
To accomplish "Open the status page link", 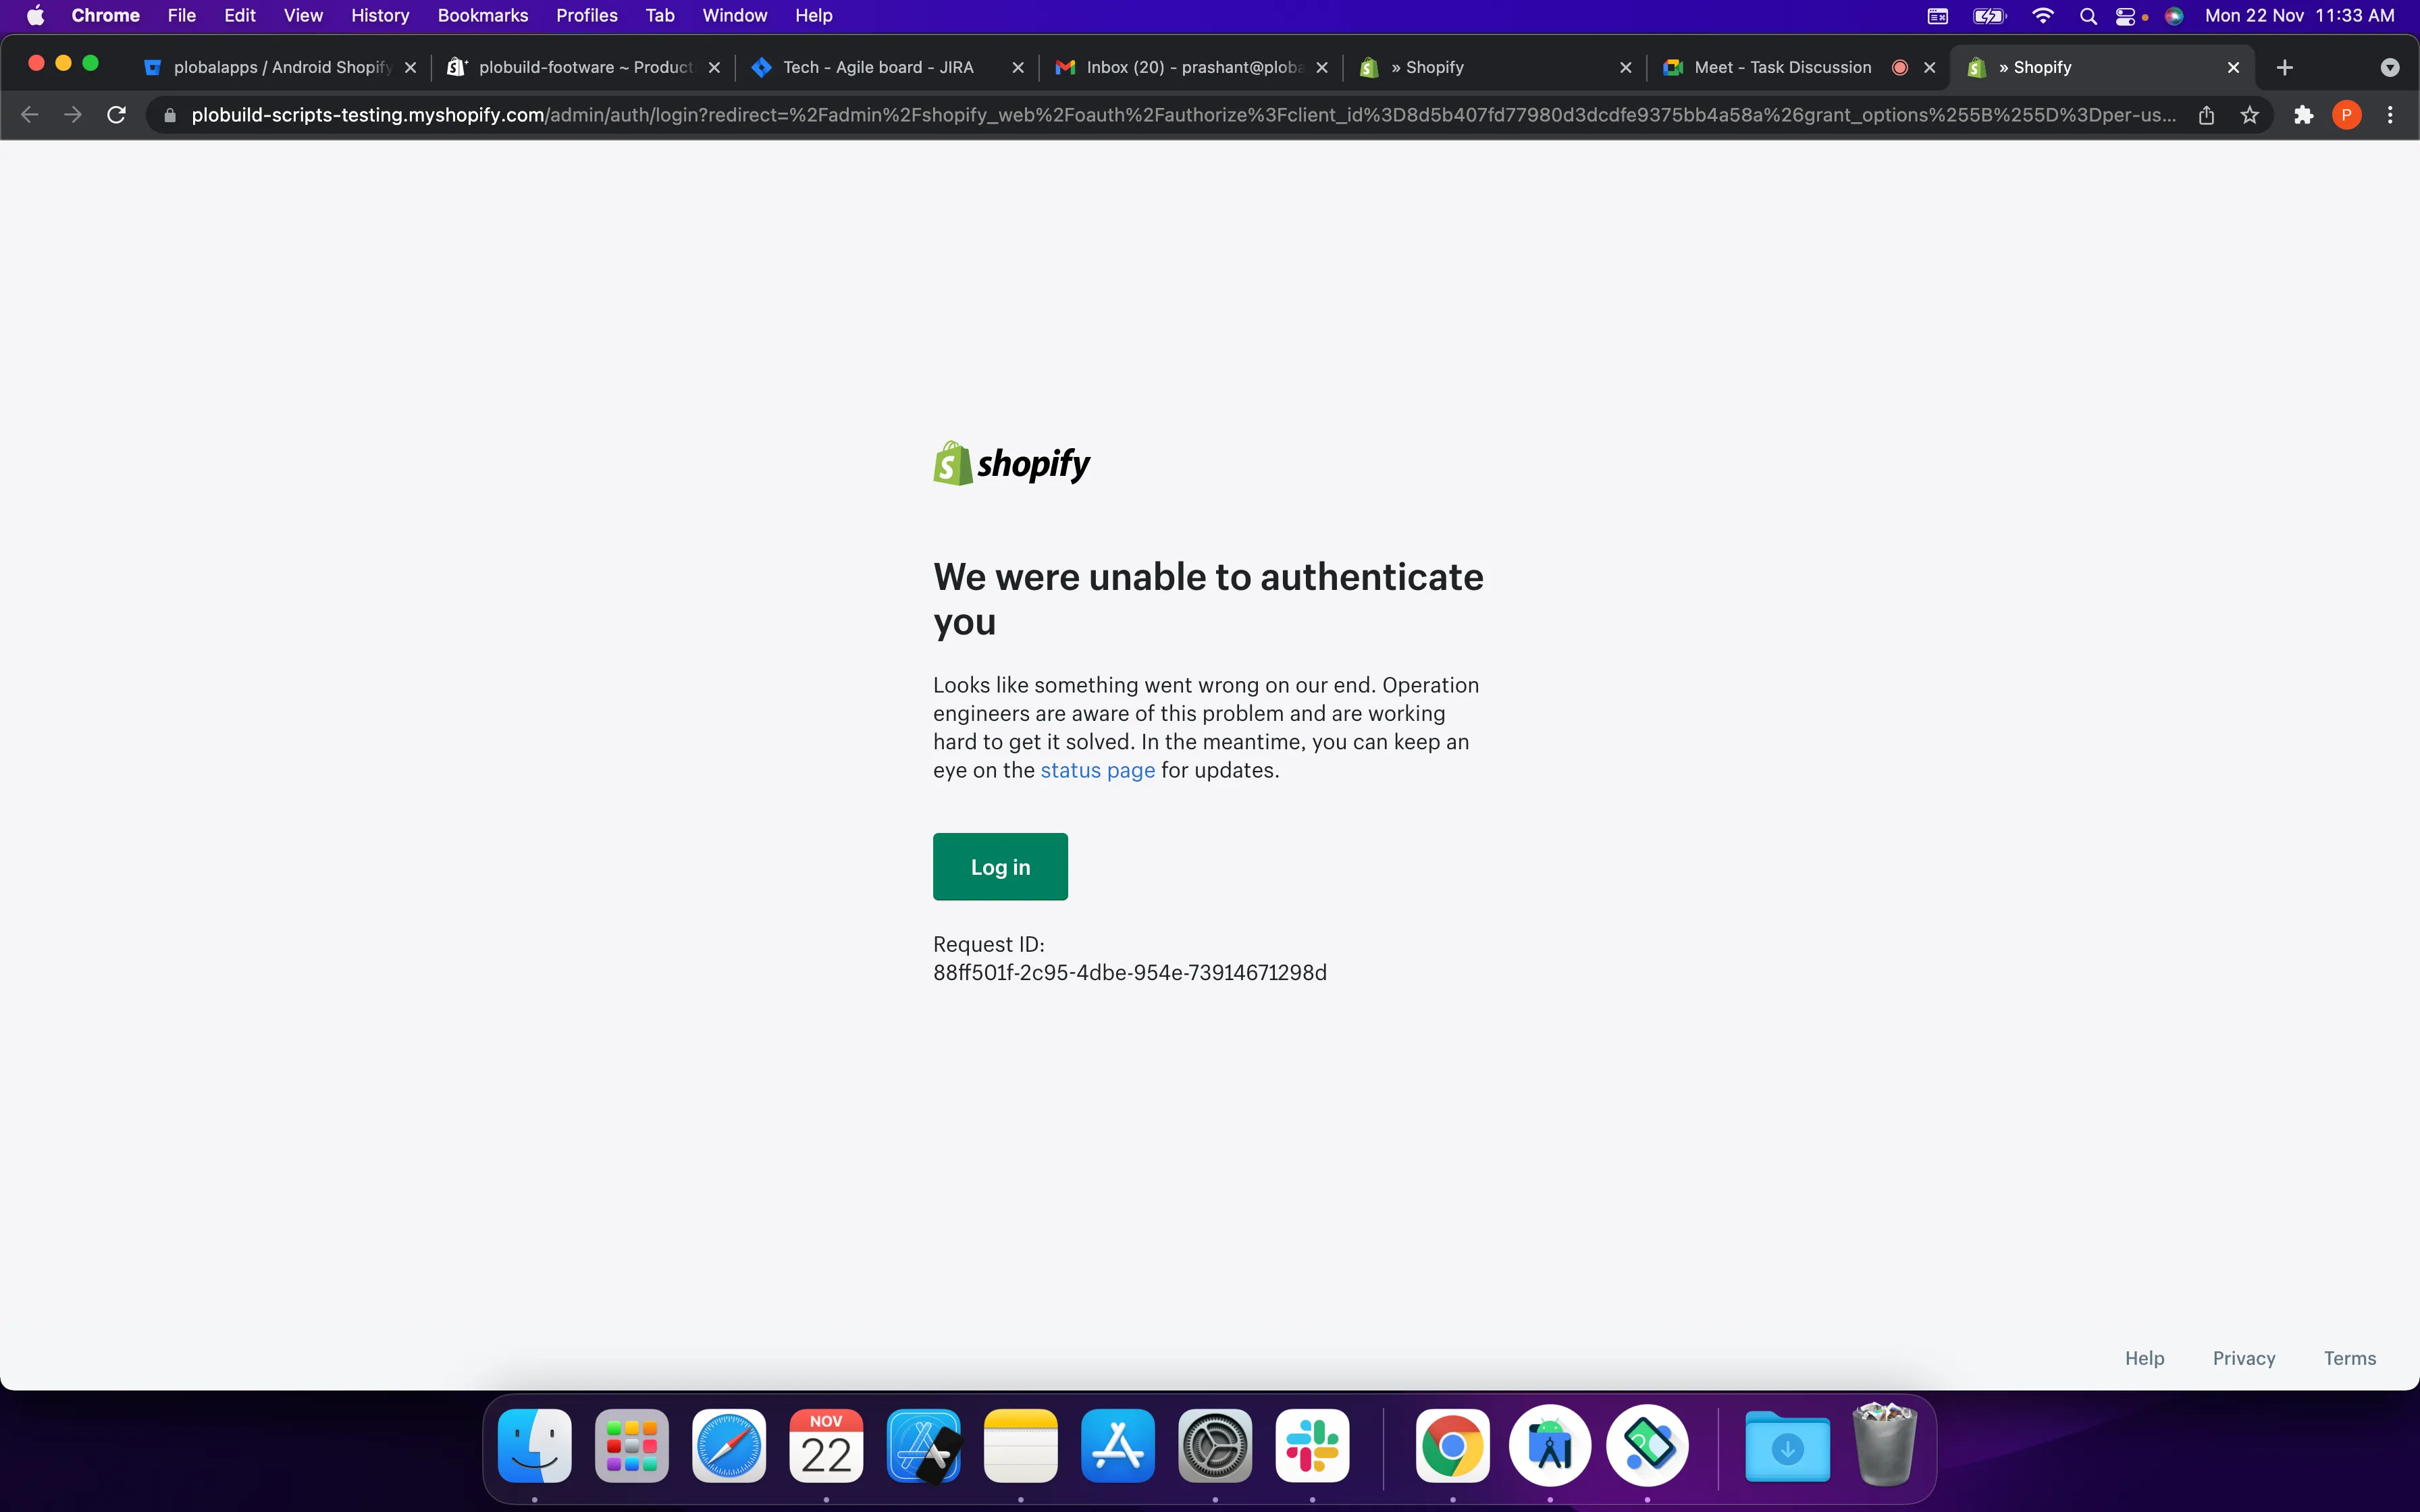I will point(1097,770).
